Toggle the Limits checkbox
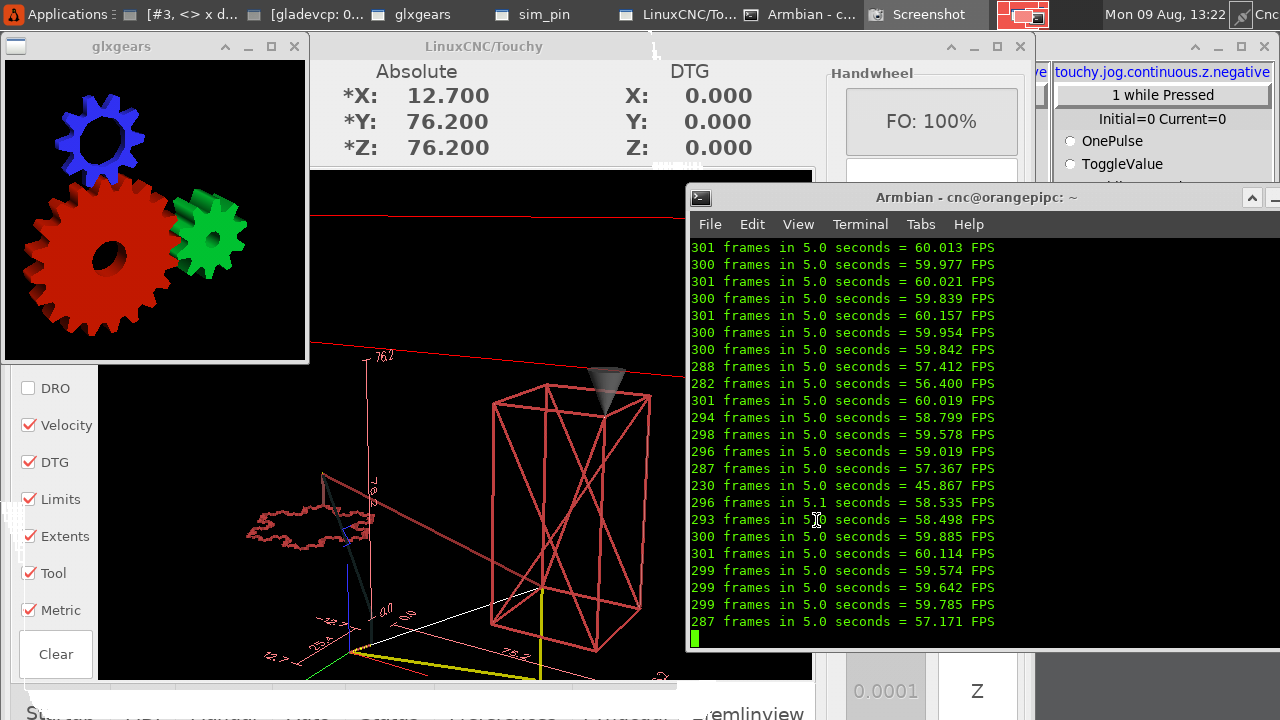Screen dimensions: 1280x720 tap(29, 499)
